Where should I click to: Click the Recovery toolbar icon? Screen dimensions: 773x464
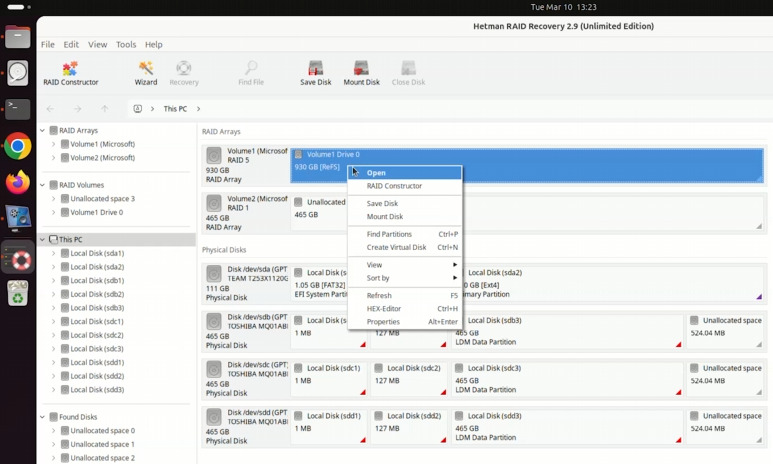coord(184,73)
